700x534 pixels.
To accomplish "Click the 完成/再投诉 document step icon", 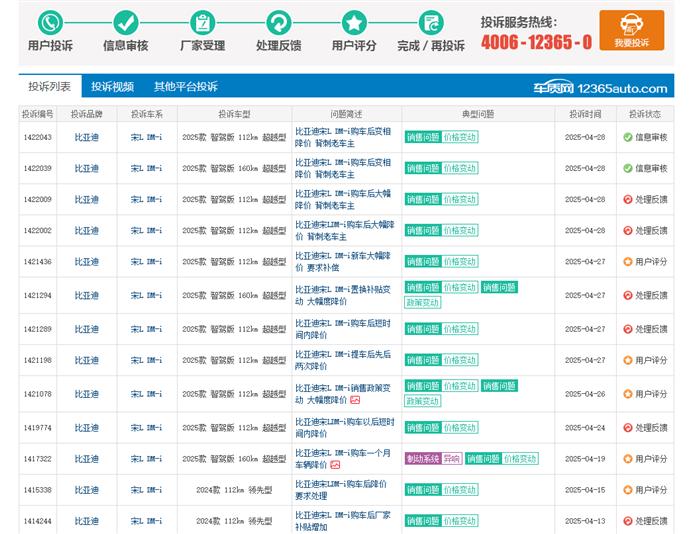I will pyautogui.click(x=431, y=22).
